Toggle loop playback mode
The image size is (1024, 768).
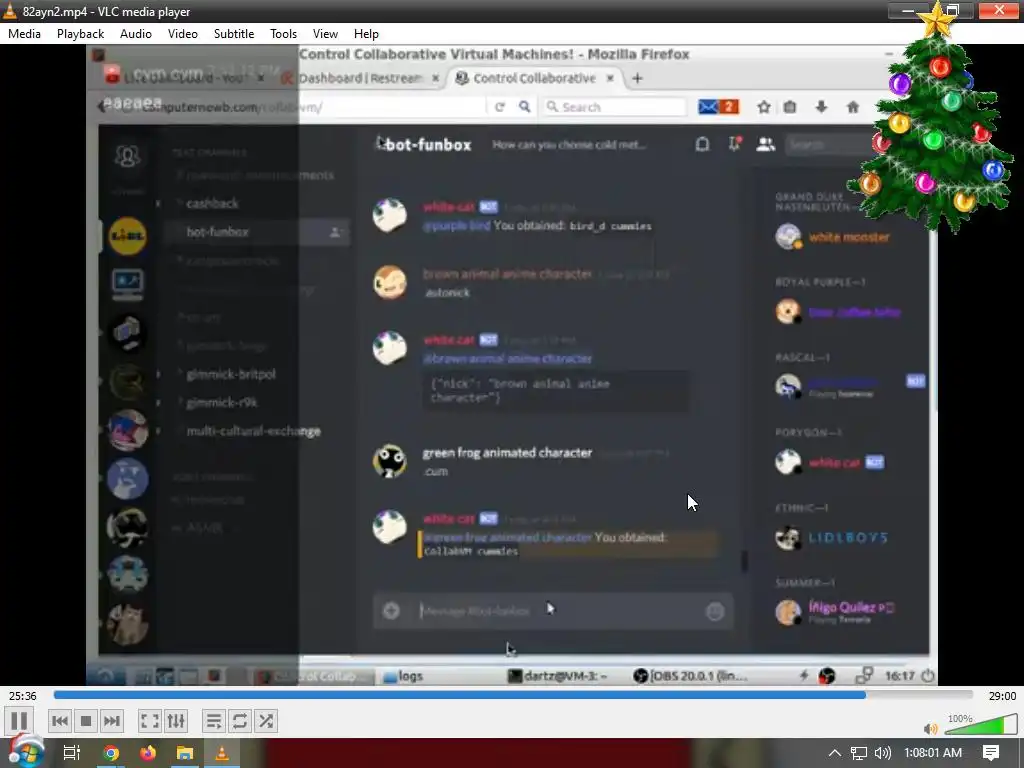(x=240, y=721)
